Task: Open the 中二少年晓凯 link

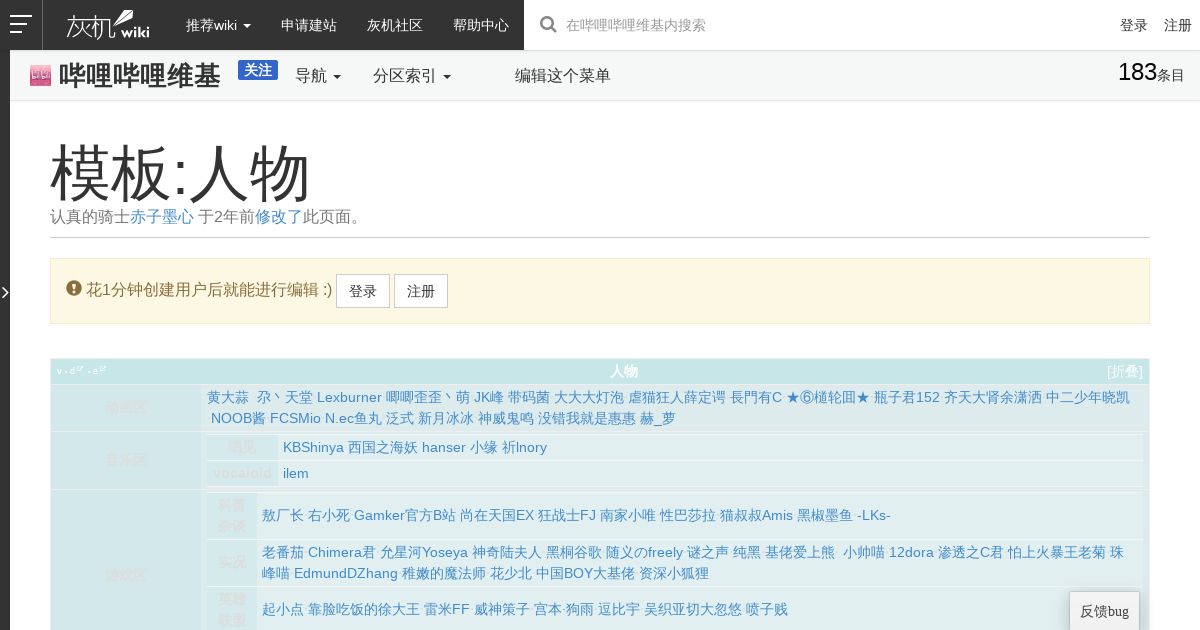Action: point(1088,397)
